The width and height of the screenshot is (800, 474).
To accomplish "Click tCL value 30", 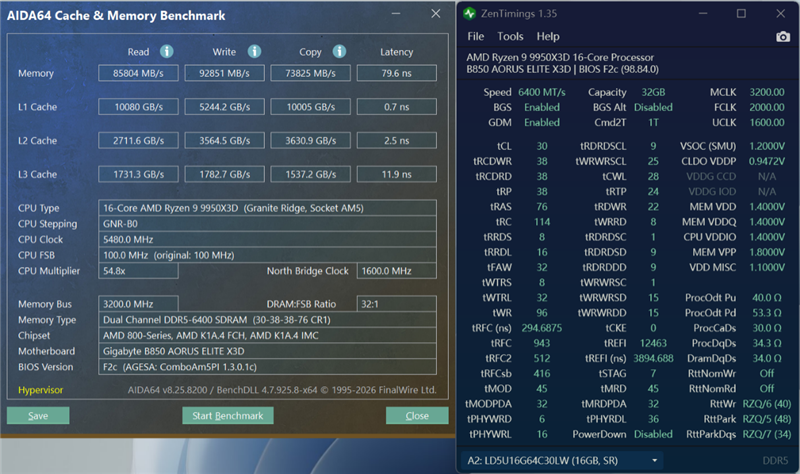I will [542, 146].
